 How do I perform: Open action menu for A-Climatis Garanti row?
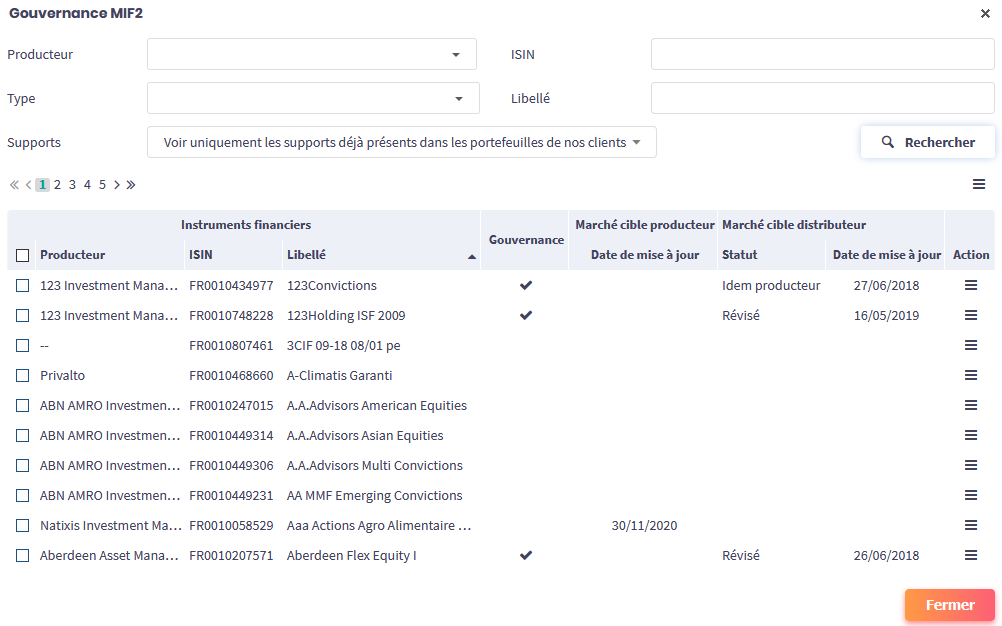(970, 376)
